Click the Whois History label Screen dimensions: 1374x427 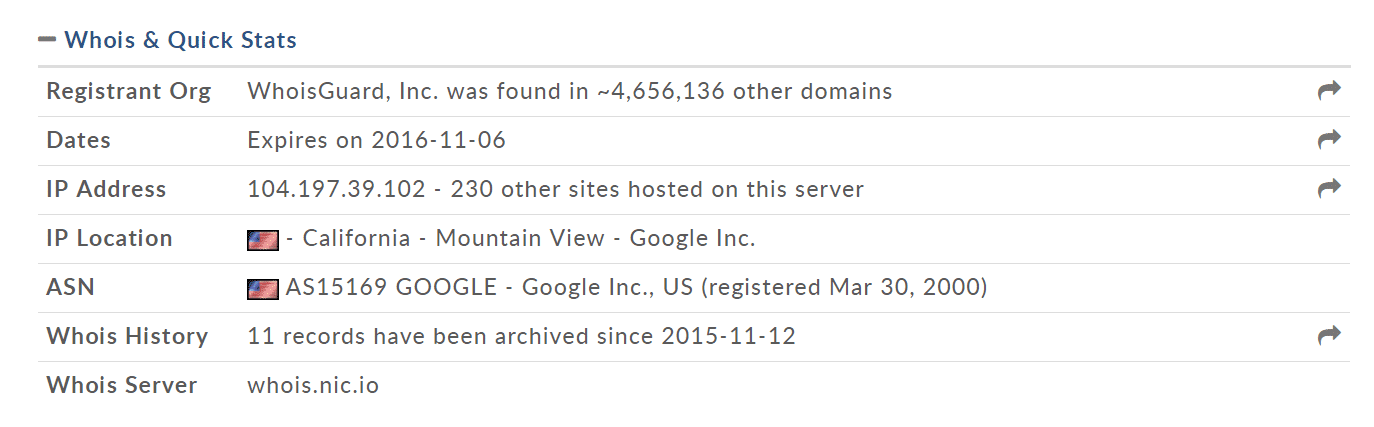[127, 337]
